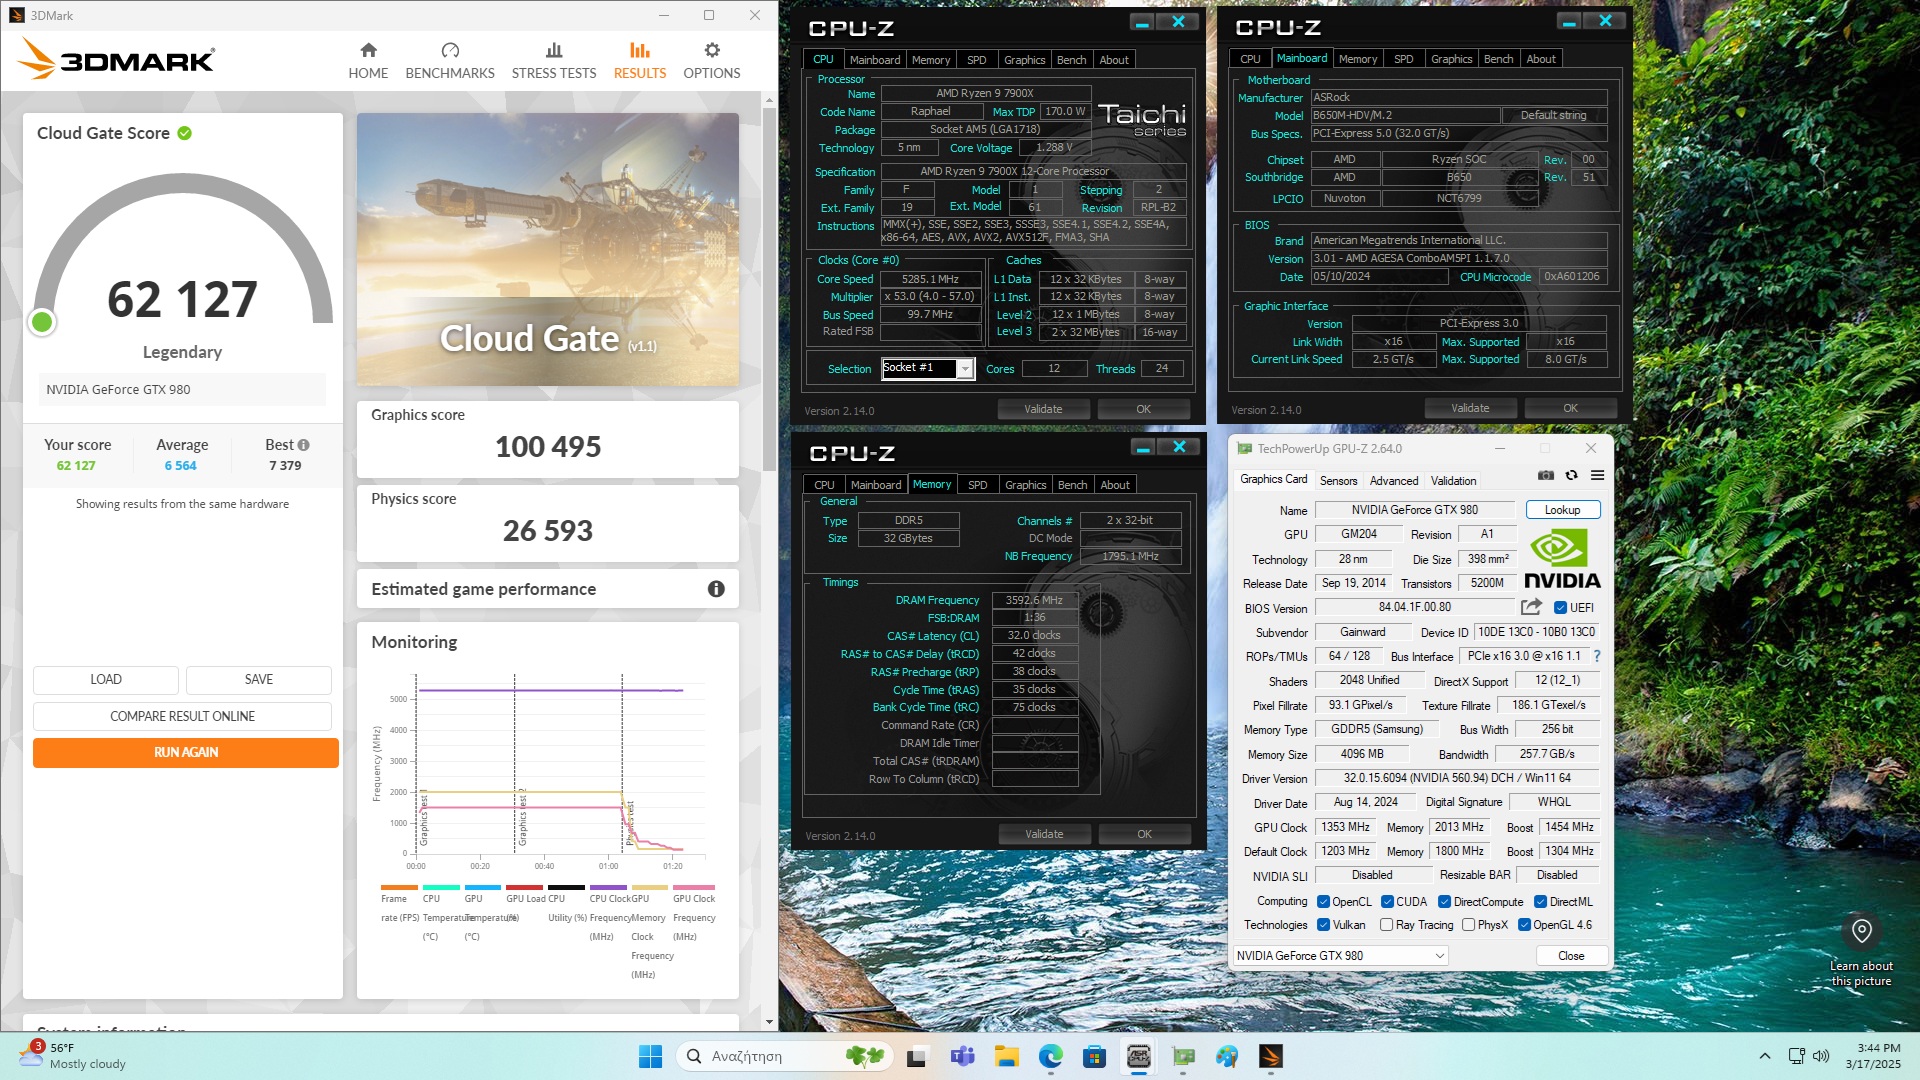Switch to GPU-Z via its taskbar icon
Viewport: 1920px width, 1080px height.
tap(1184, 1056)
